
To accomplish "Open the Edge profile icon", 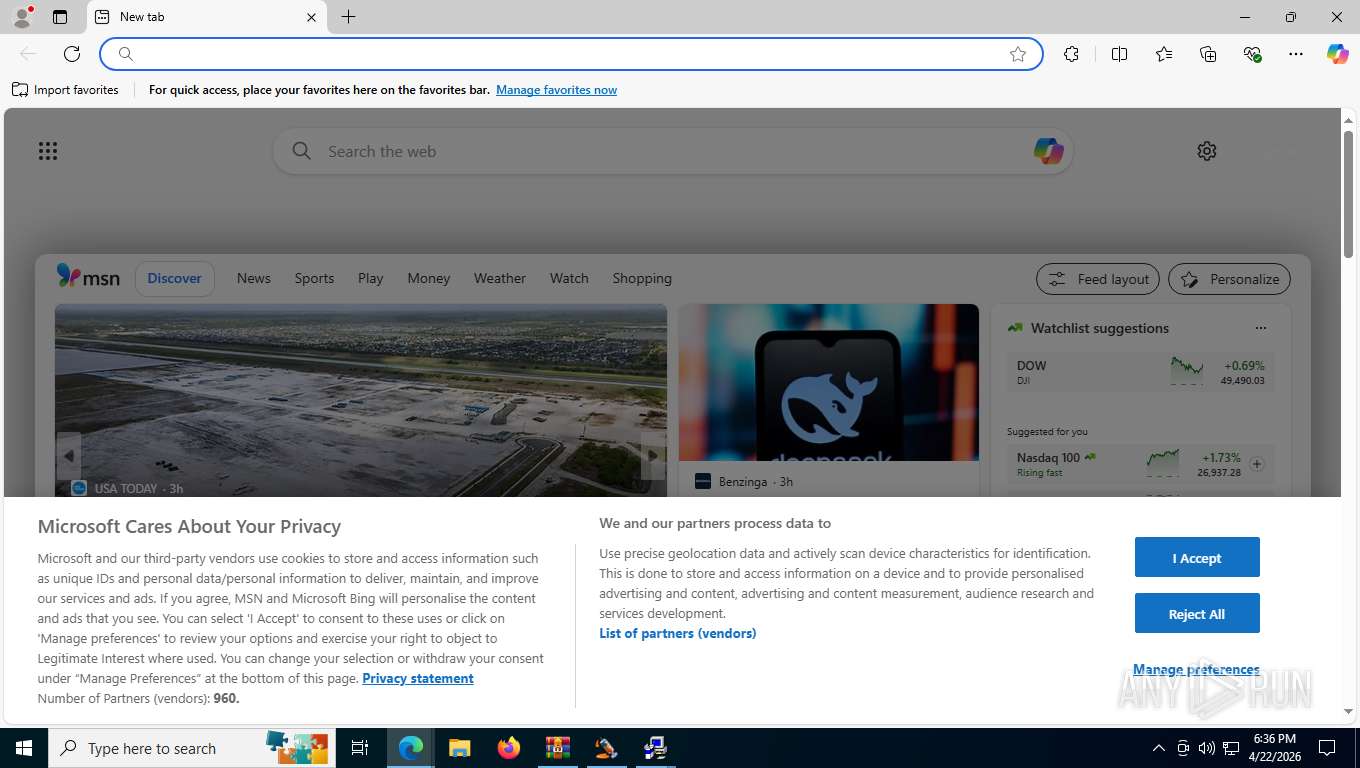I will coord(21,17).
